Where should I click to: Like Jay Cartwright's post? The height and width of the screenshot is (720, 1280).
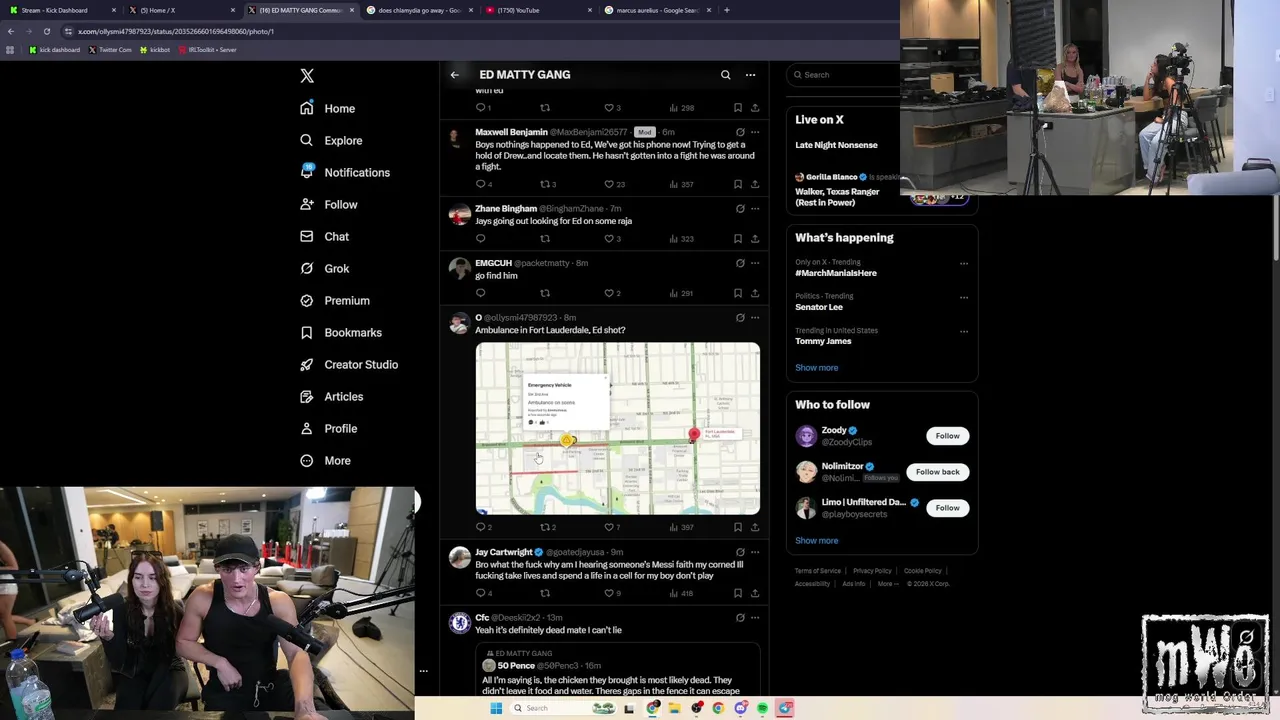(609, 593)
